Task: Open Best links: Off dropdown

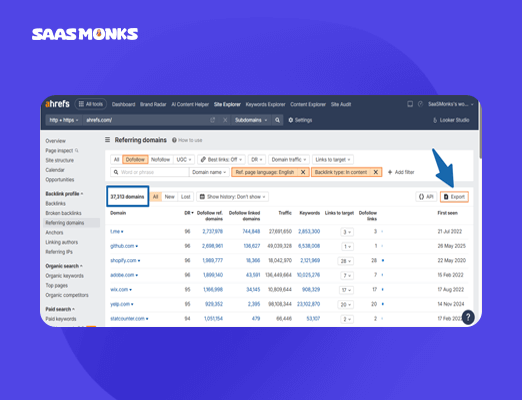Action: (221, 160)
